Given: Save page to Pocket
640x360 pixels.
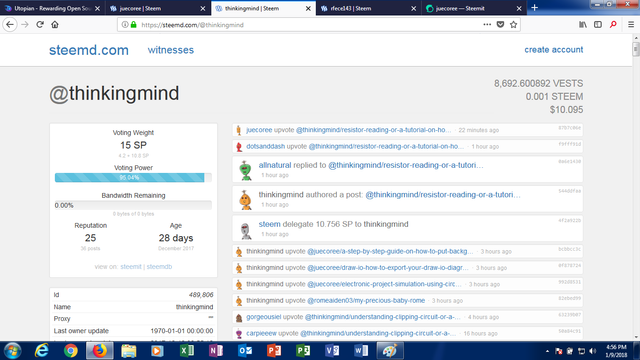Looking at the screenshot, I should 500,24.
